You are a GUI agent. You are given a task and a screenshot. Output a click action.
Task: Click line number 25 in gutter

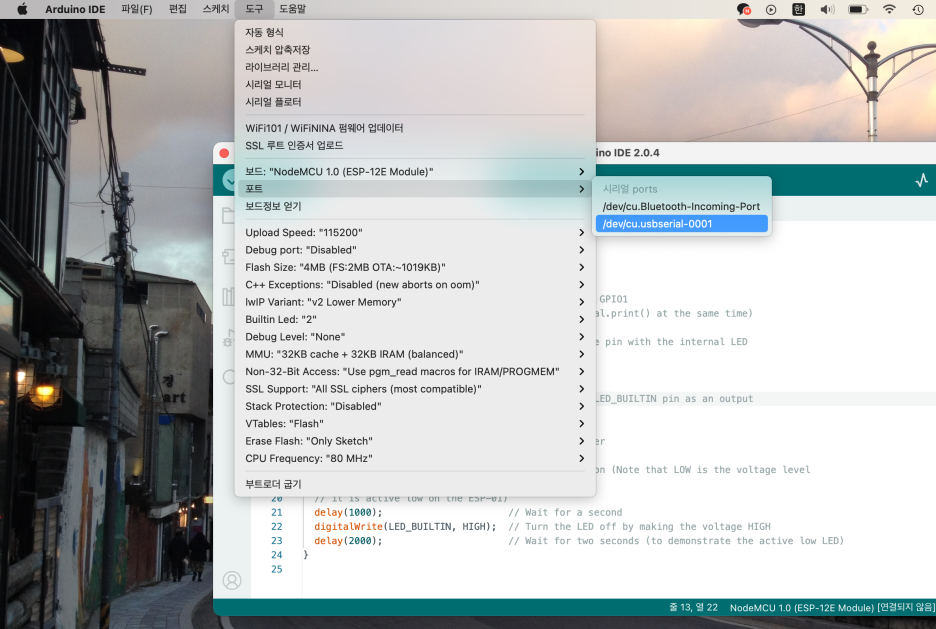pyautogui.click(x=276, y=569)
